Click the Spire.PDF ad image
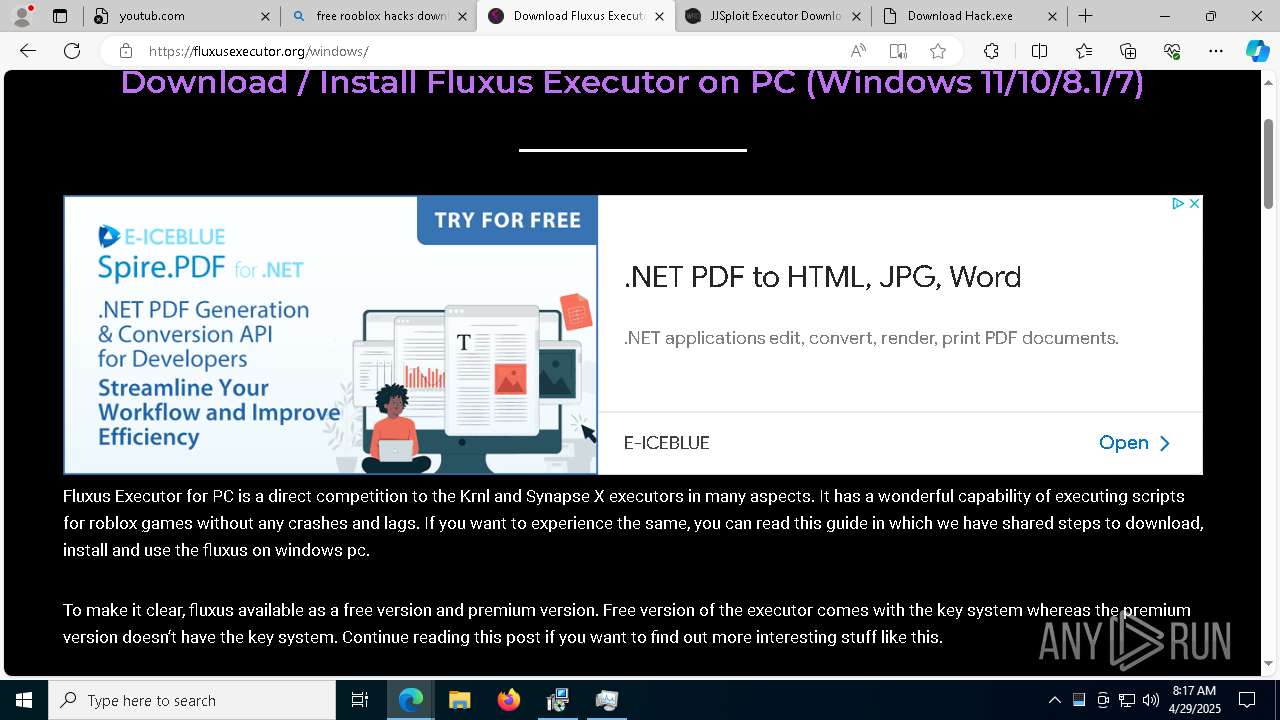Image resolution: width=1280 pixels, height=720 pixels. point(331,335)
